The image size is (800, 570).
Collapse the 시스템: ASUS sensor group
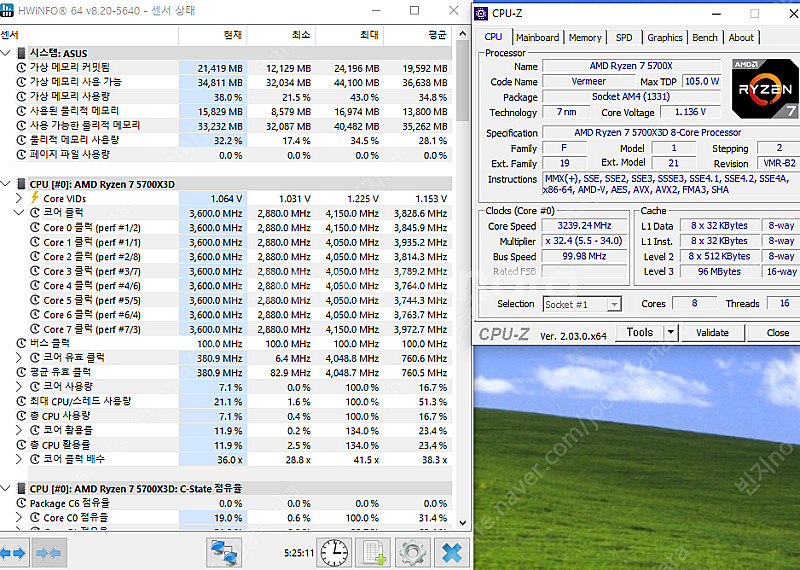(6, 53)
